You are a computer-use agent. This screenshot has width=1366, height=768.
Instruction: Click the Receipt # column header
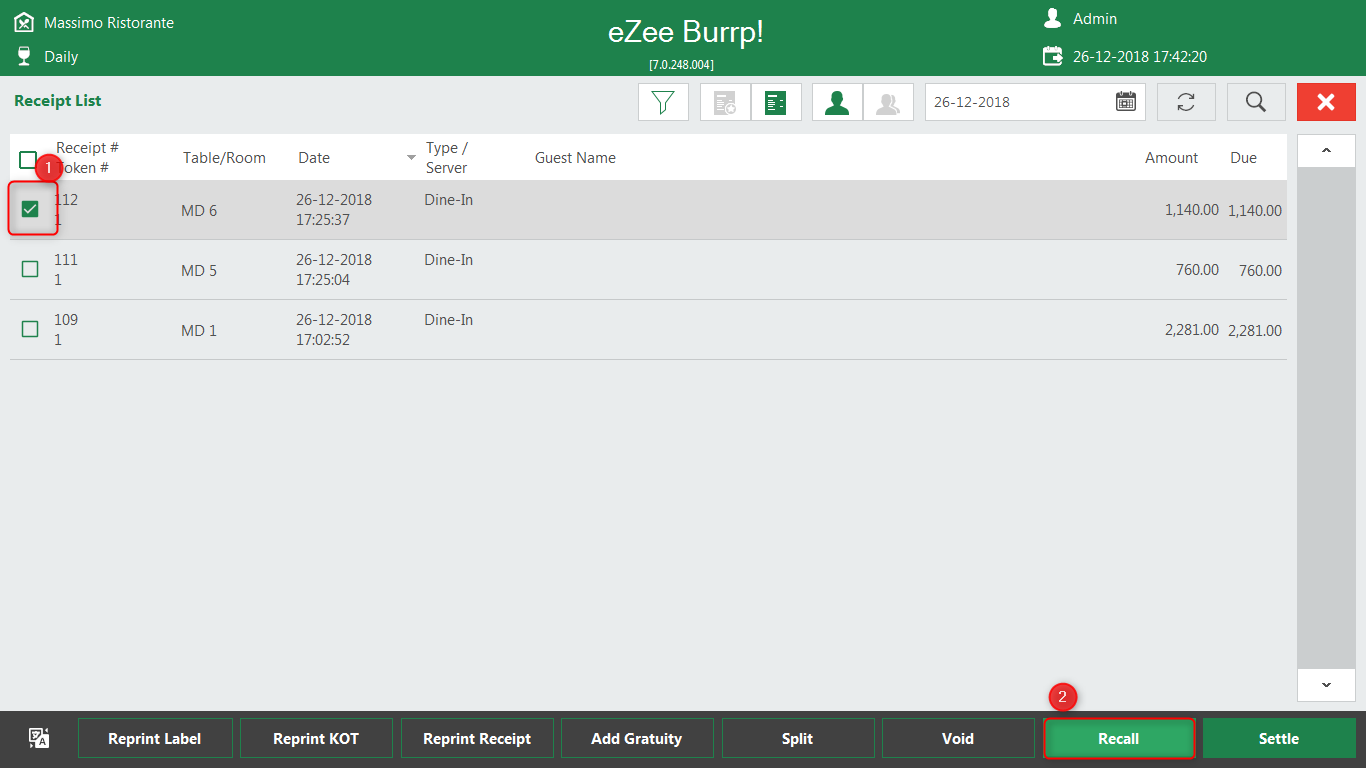click(87, 148)
